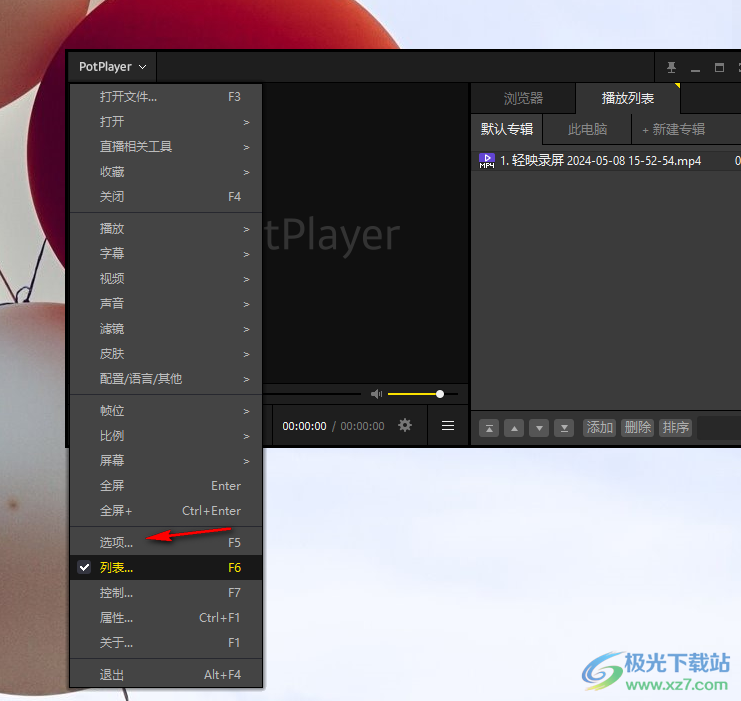Viewport: 741px width, 701px height.
Task: Click the 删除 button
Action: tap(638, 428)
